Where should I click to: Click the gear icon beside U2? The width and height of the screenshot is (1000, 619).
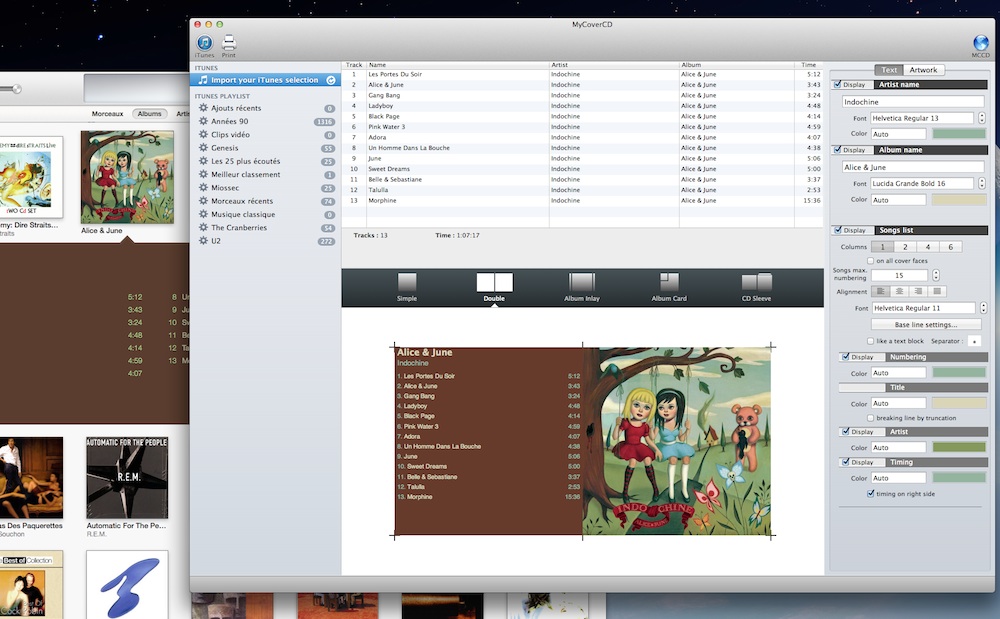tap(203, 241)
